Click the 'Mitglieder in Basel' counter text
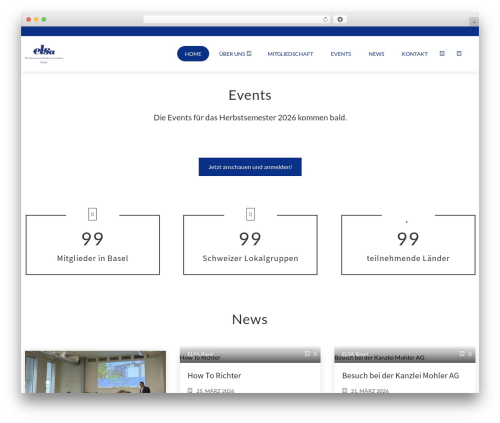Screen dimensions: 500x423 point(92,258)
